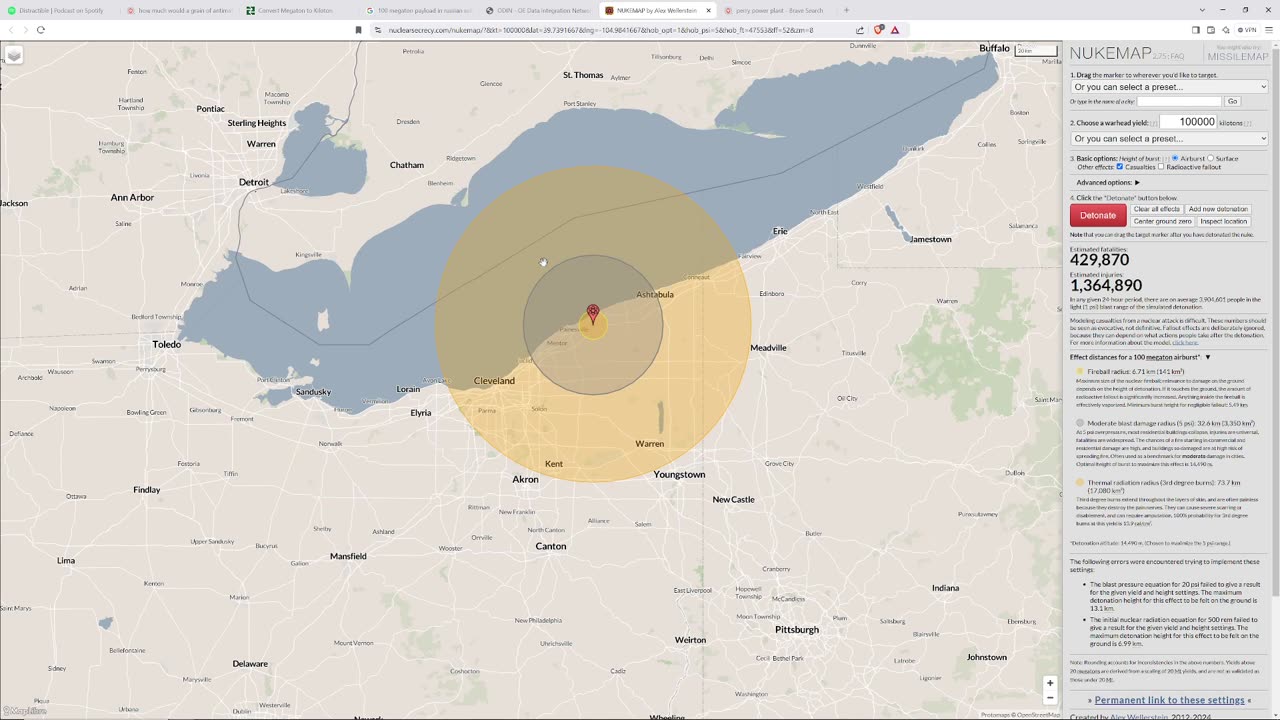Click the Brave Rewards triangle icon
The height and width of the screenshot is (720, 1280).
pyautogui.click(x=895, y=30)
